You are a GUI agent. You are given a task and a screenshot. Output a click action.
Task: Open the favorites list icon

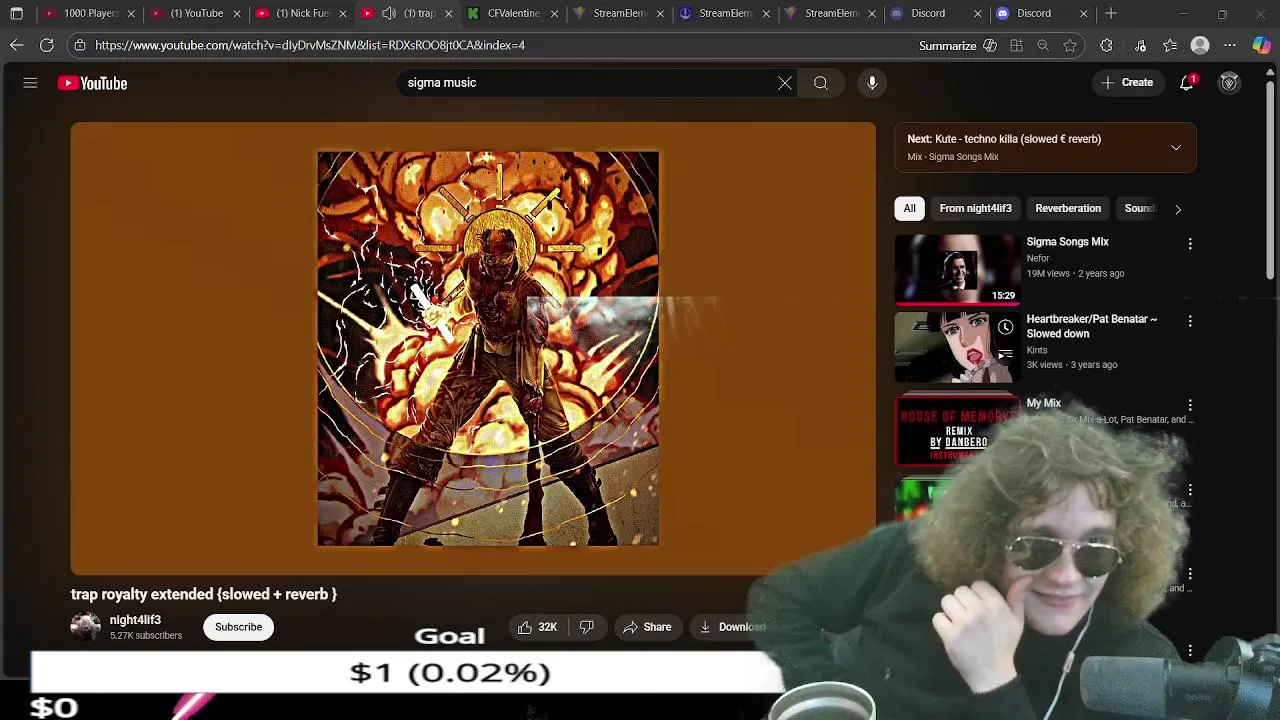pyautogui.click(x=1170, y=45)
